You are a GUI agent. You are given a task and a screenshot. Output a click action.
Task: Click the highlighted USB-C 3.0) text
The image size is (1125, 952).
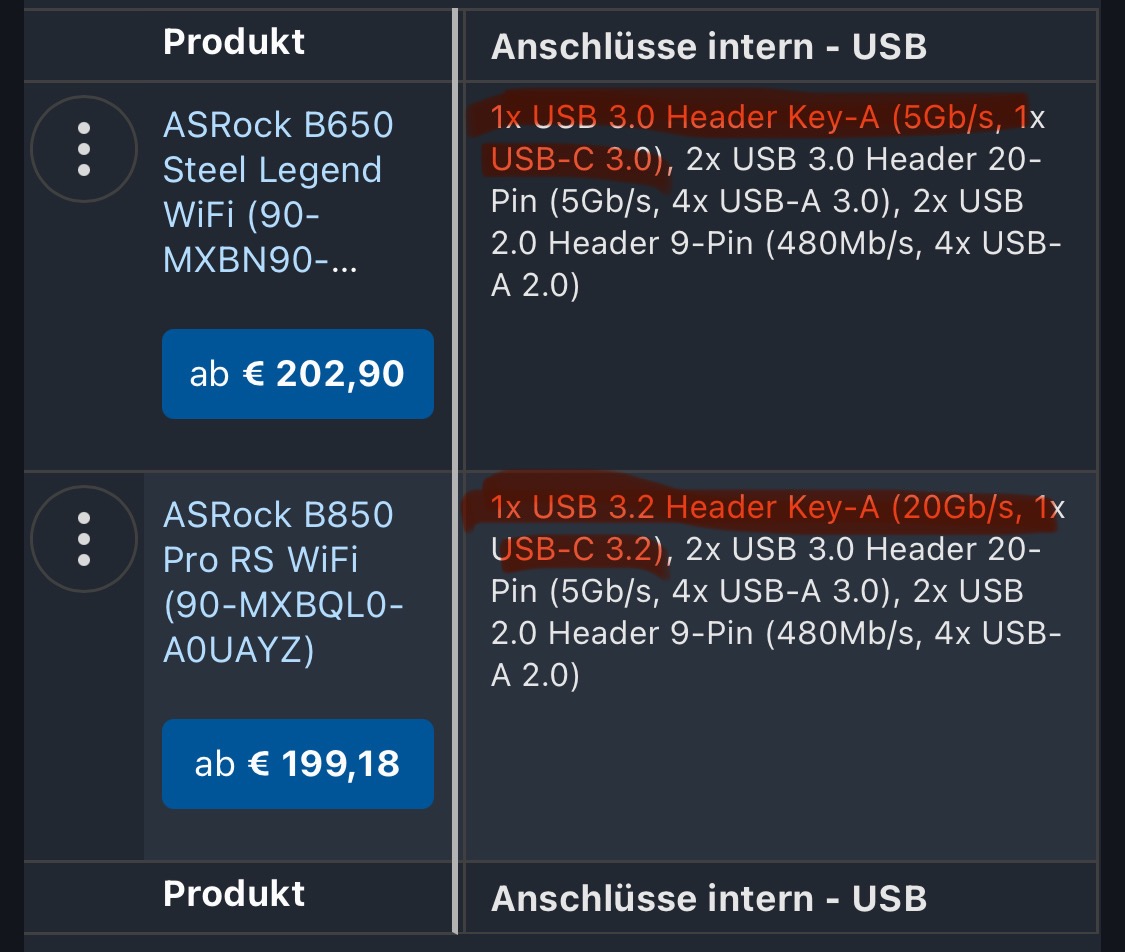click(x=578, y=159)
